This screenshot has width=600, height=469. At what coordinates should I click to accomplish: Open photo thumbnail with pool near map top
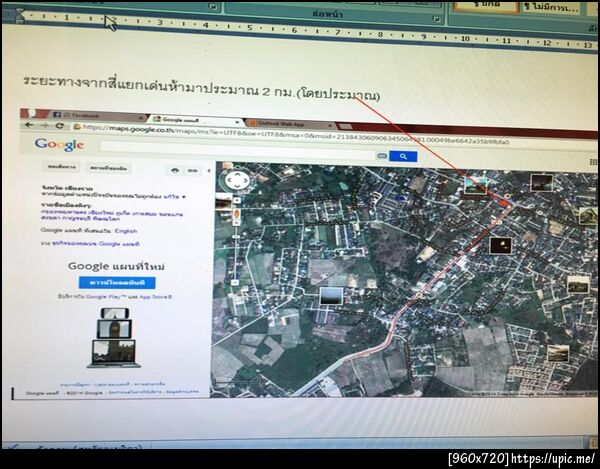[x=475, y=185]
